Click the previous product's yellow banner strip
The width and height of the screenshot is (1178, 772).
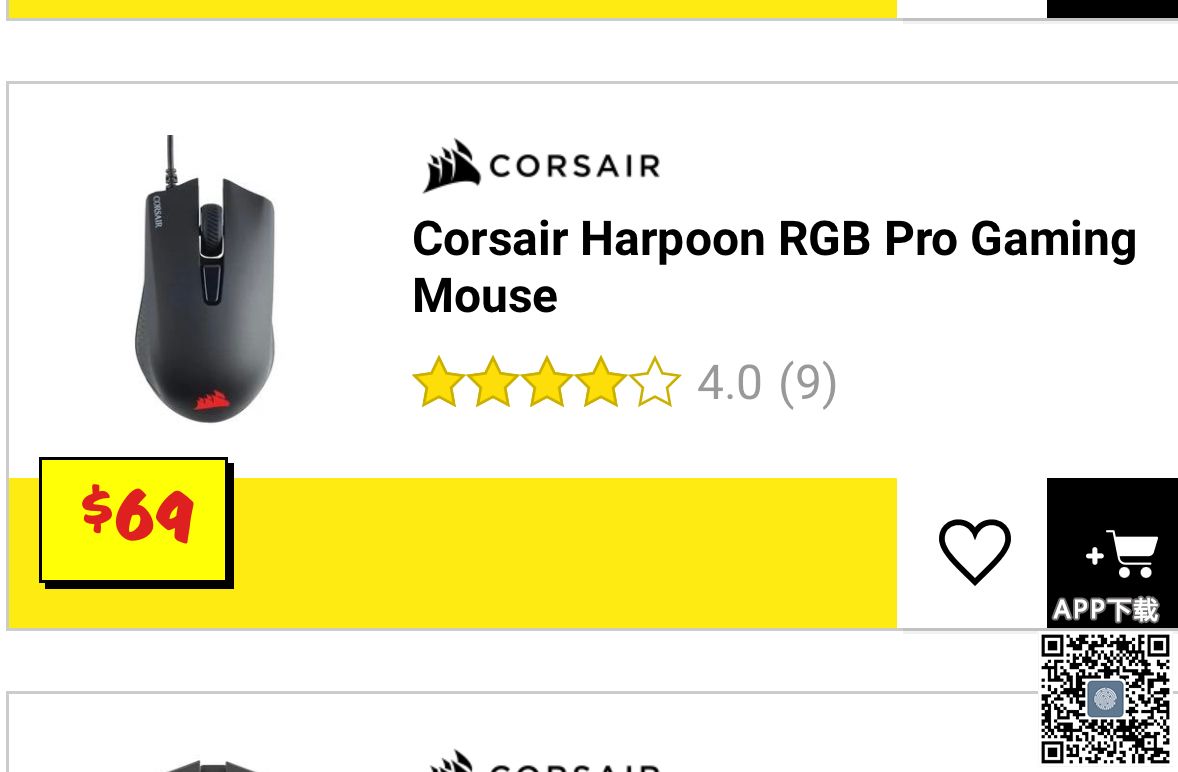(x=452, y=8)
